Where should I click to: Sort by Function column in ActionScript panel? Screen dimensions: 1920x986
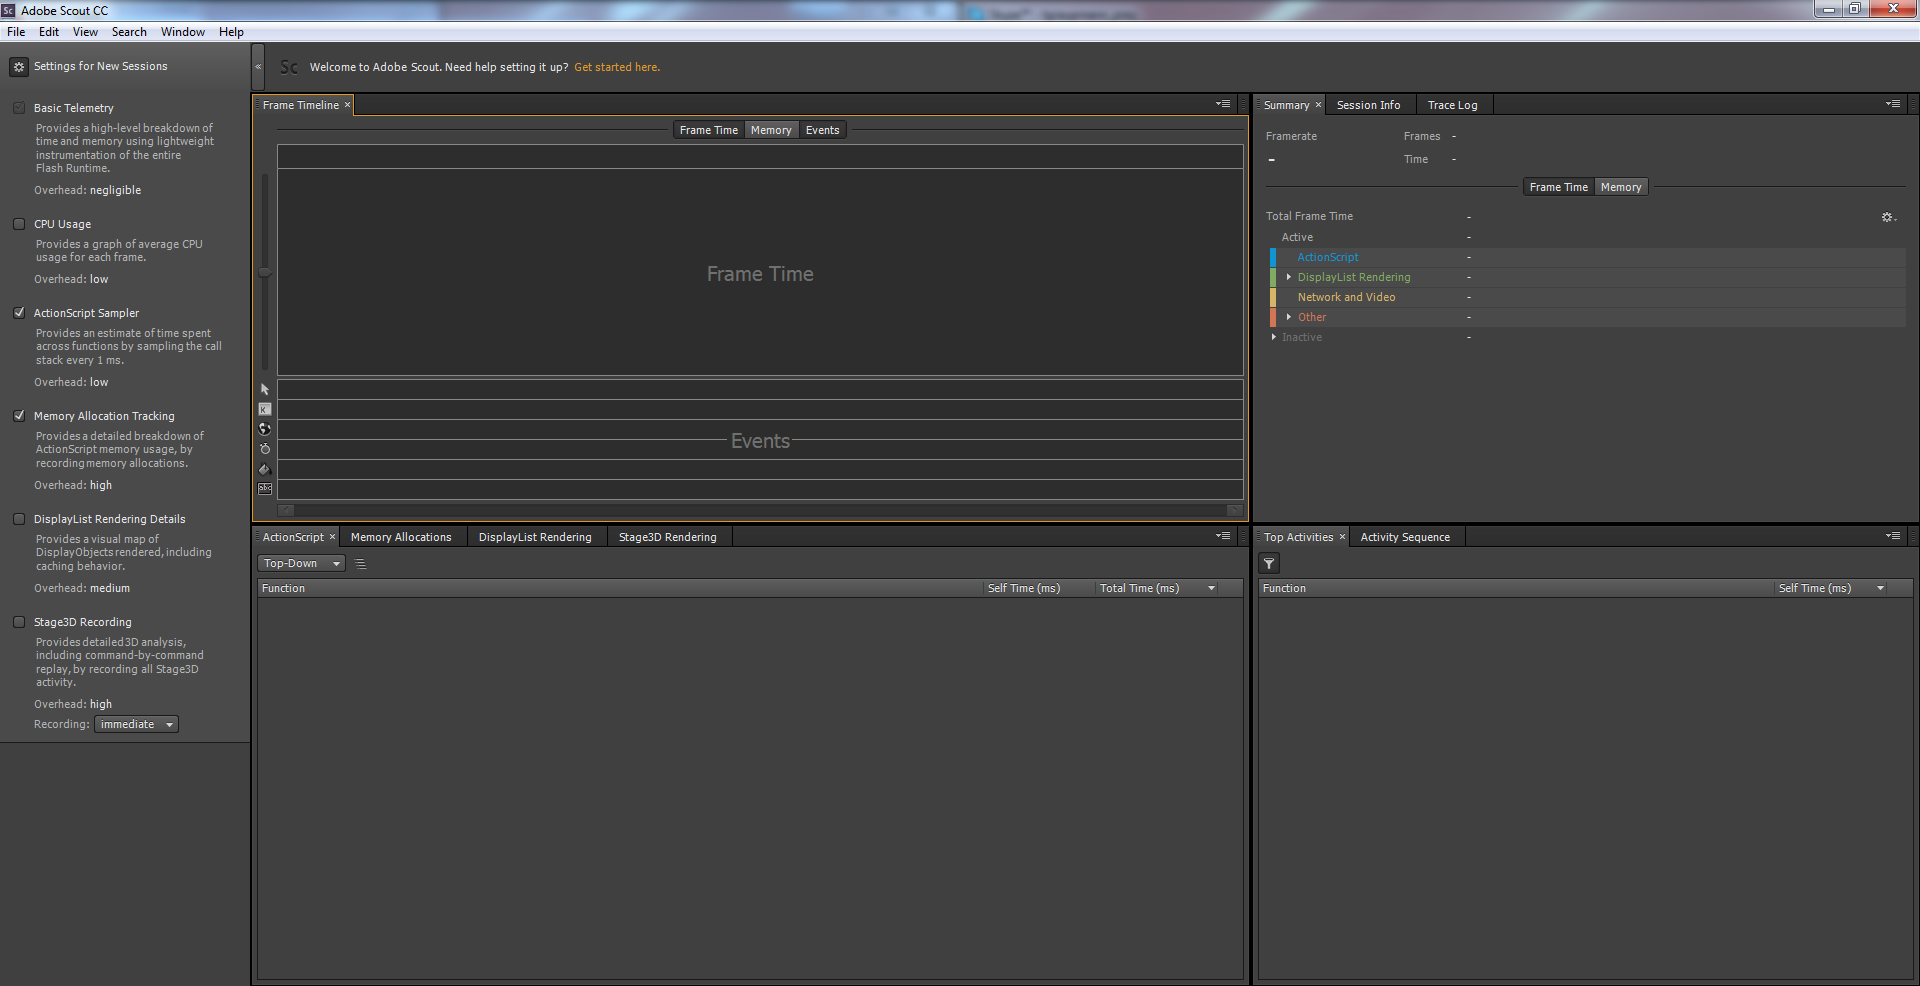[620, 588]
